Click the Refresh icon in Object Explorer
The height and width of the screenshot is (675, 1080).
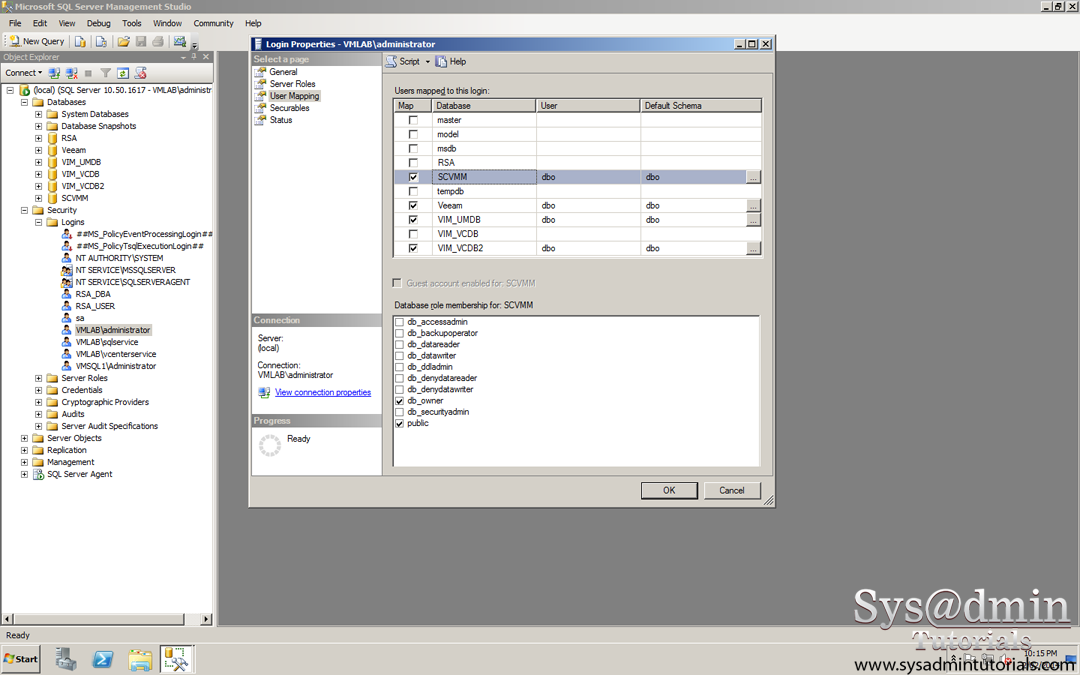[x=123, y=73]
